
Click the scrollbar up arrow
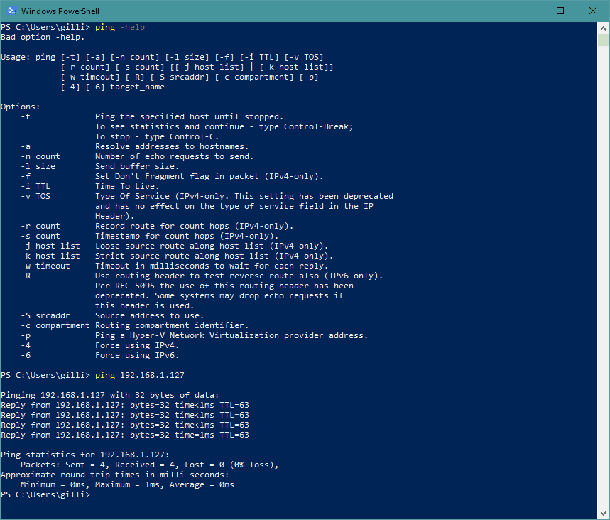point(603,28)
